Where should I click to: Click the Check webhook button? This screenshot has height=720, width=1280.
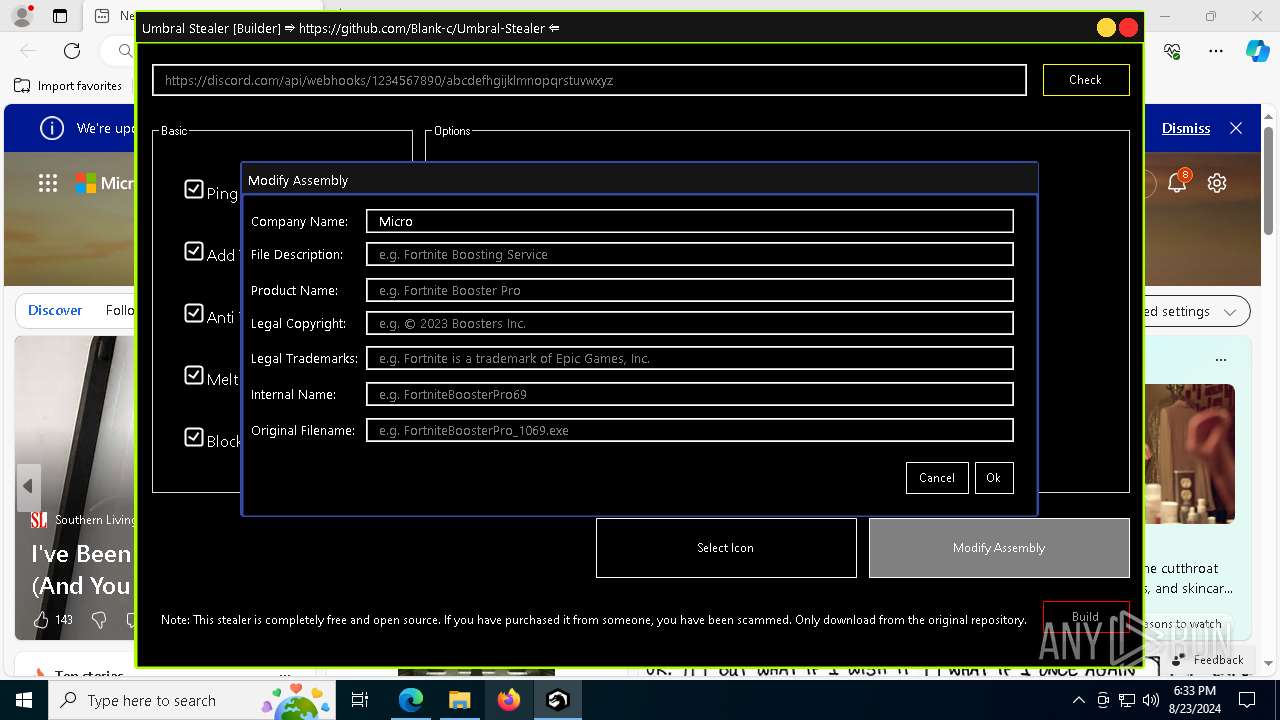[x=1085, y=80]
